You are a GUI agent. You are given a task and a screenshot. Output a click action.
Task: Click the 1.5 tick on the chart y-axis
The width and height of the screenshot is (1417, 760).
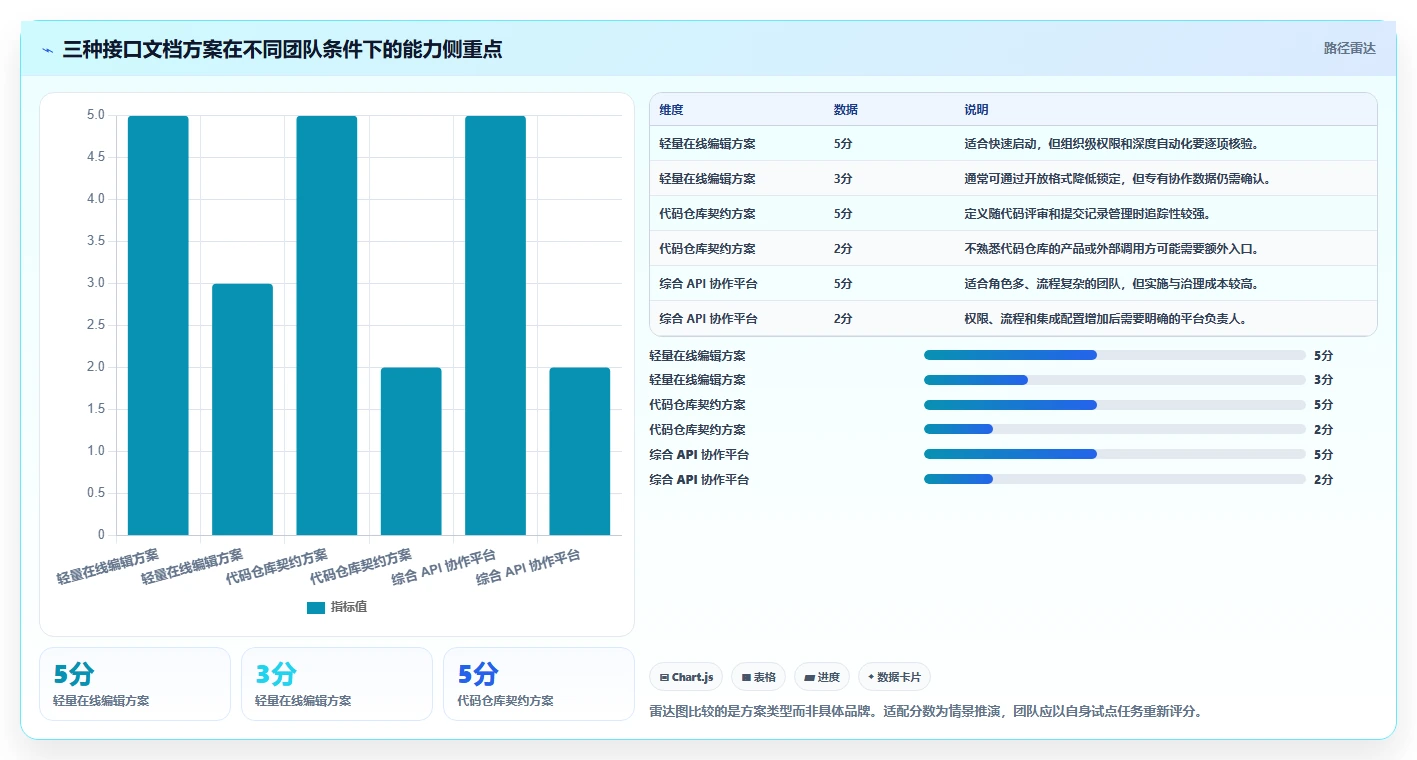coord(96,409)
